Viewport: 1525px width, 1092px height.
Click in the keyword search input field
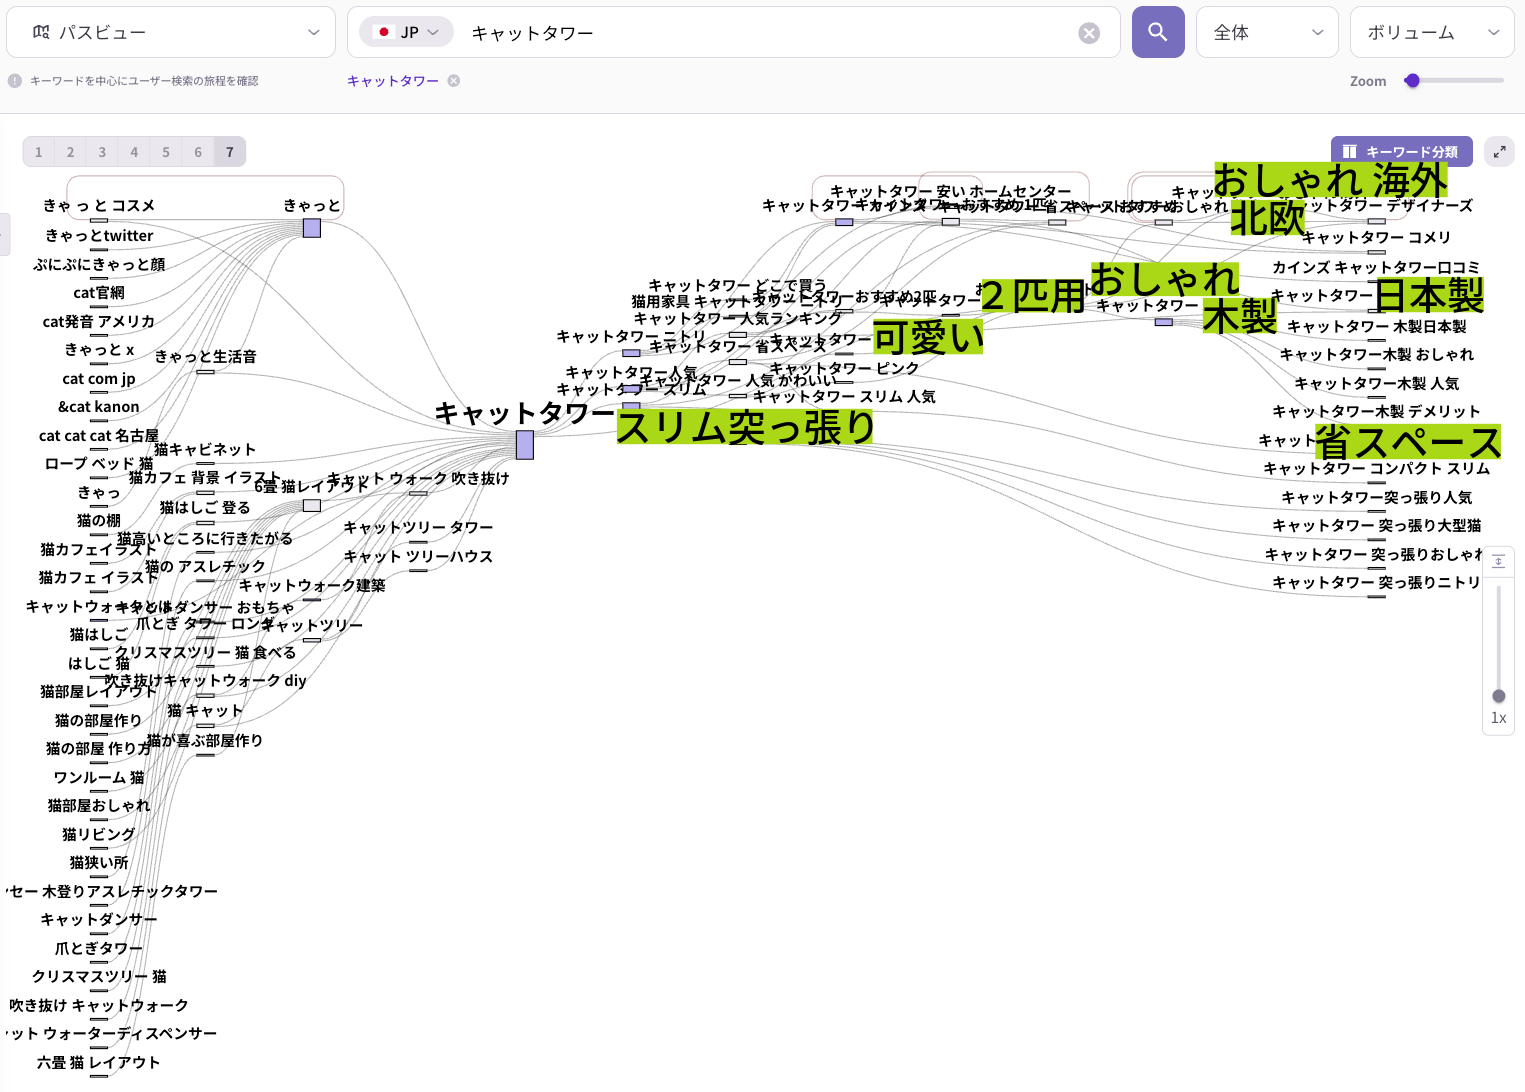[x=770, y=33]
